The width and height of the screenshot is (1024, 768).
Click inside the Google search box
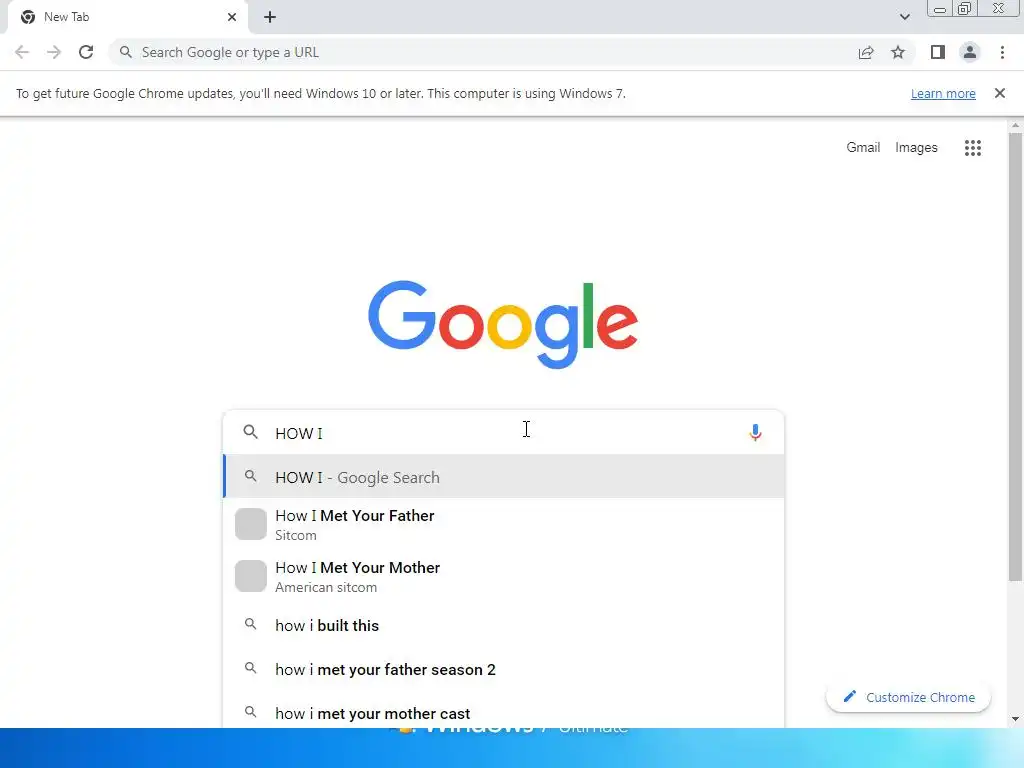point(503,432)
